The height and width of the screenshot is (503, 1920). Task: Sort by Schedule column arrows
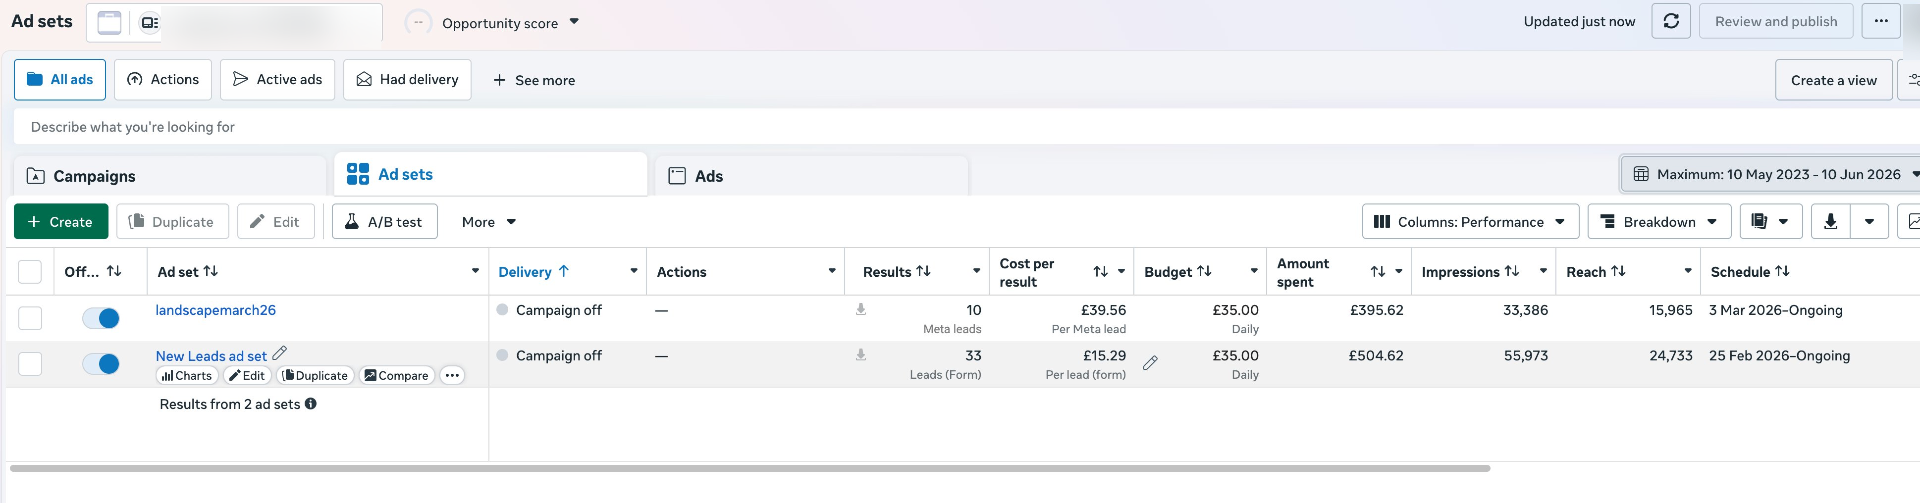(x=1782, y=271)
